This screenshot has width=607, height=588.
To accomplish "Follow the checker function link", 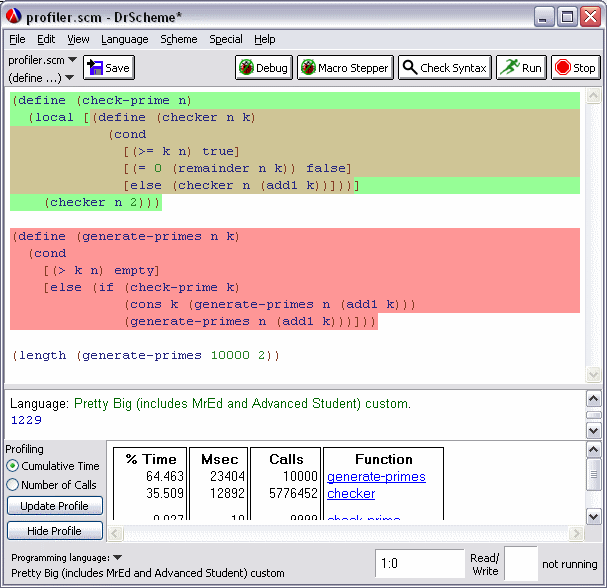I will (351, 494).
